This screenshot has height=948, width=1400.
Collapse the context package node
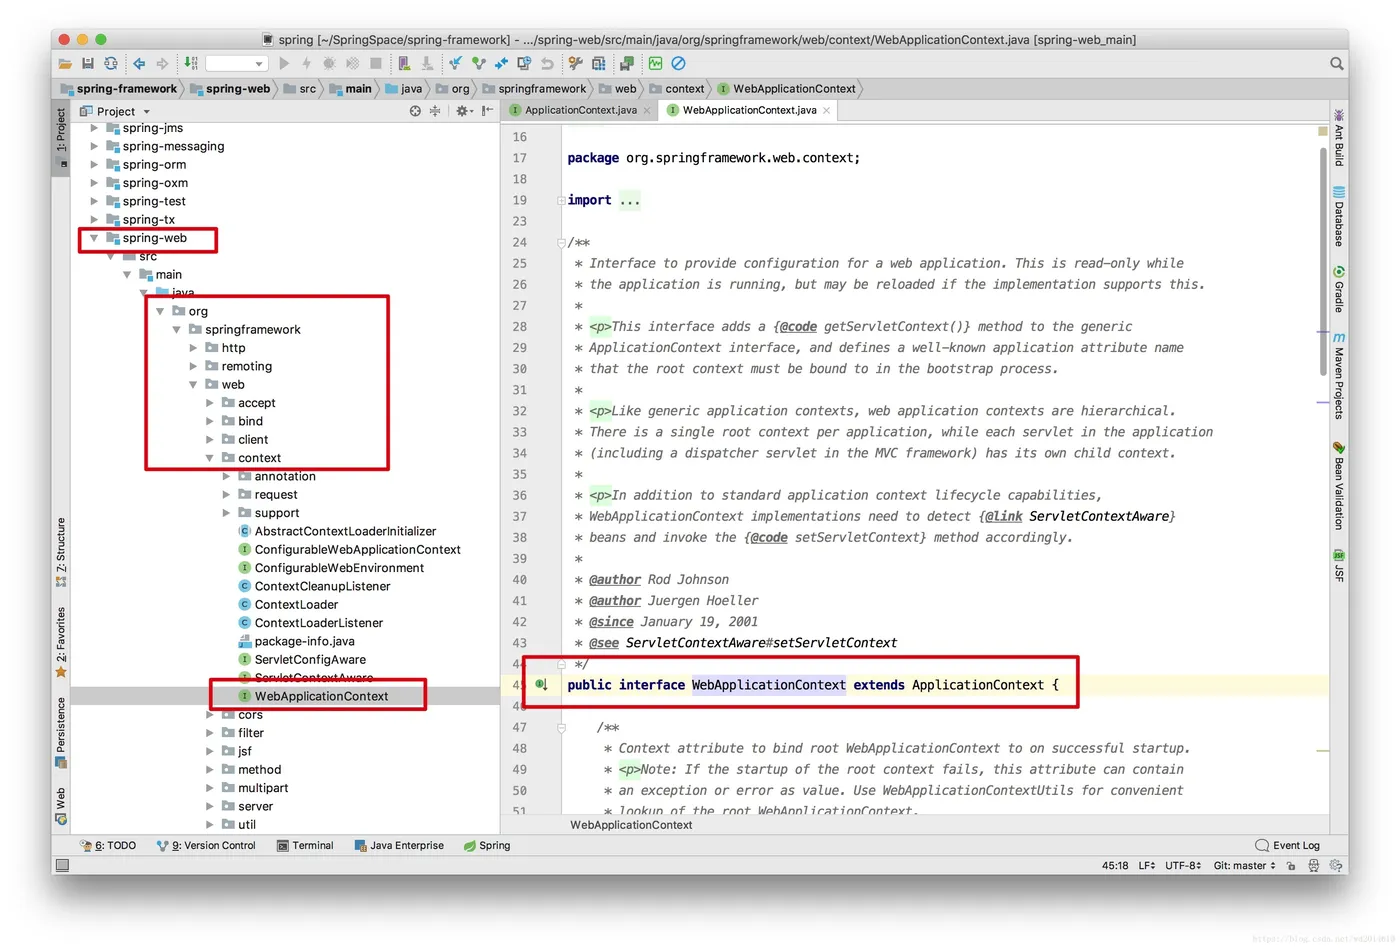pyautogui.click(x=210, y=458)
